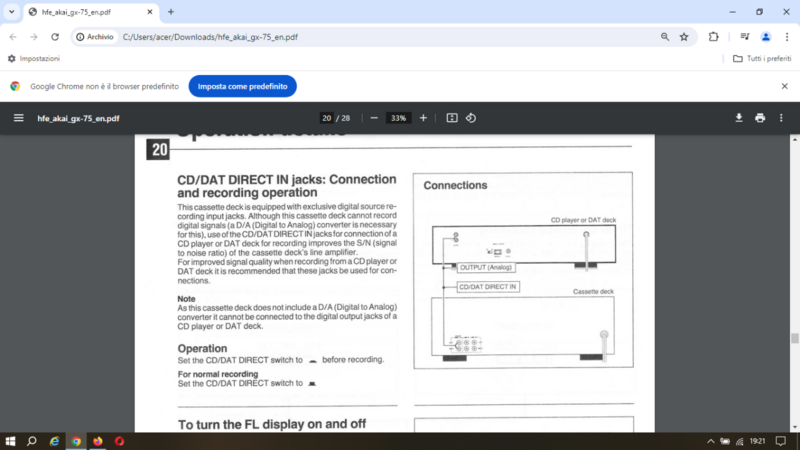Open the Windows Start menu

pyautogui.click(x=12, y=440)
